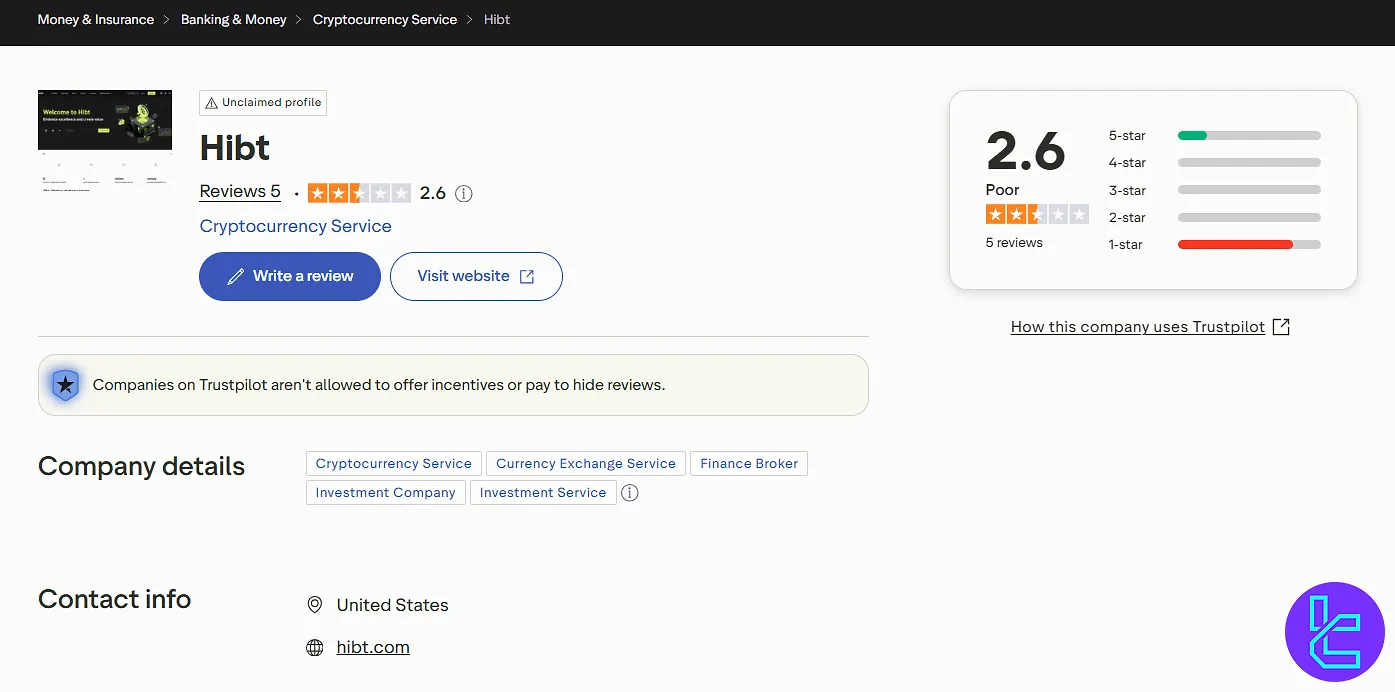Filter reviews by the 1-star bar
This screenshot has height=692, width=1395.
point(1249,245)
